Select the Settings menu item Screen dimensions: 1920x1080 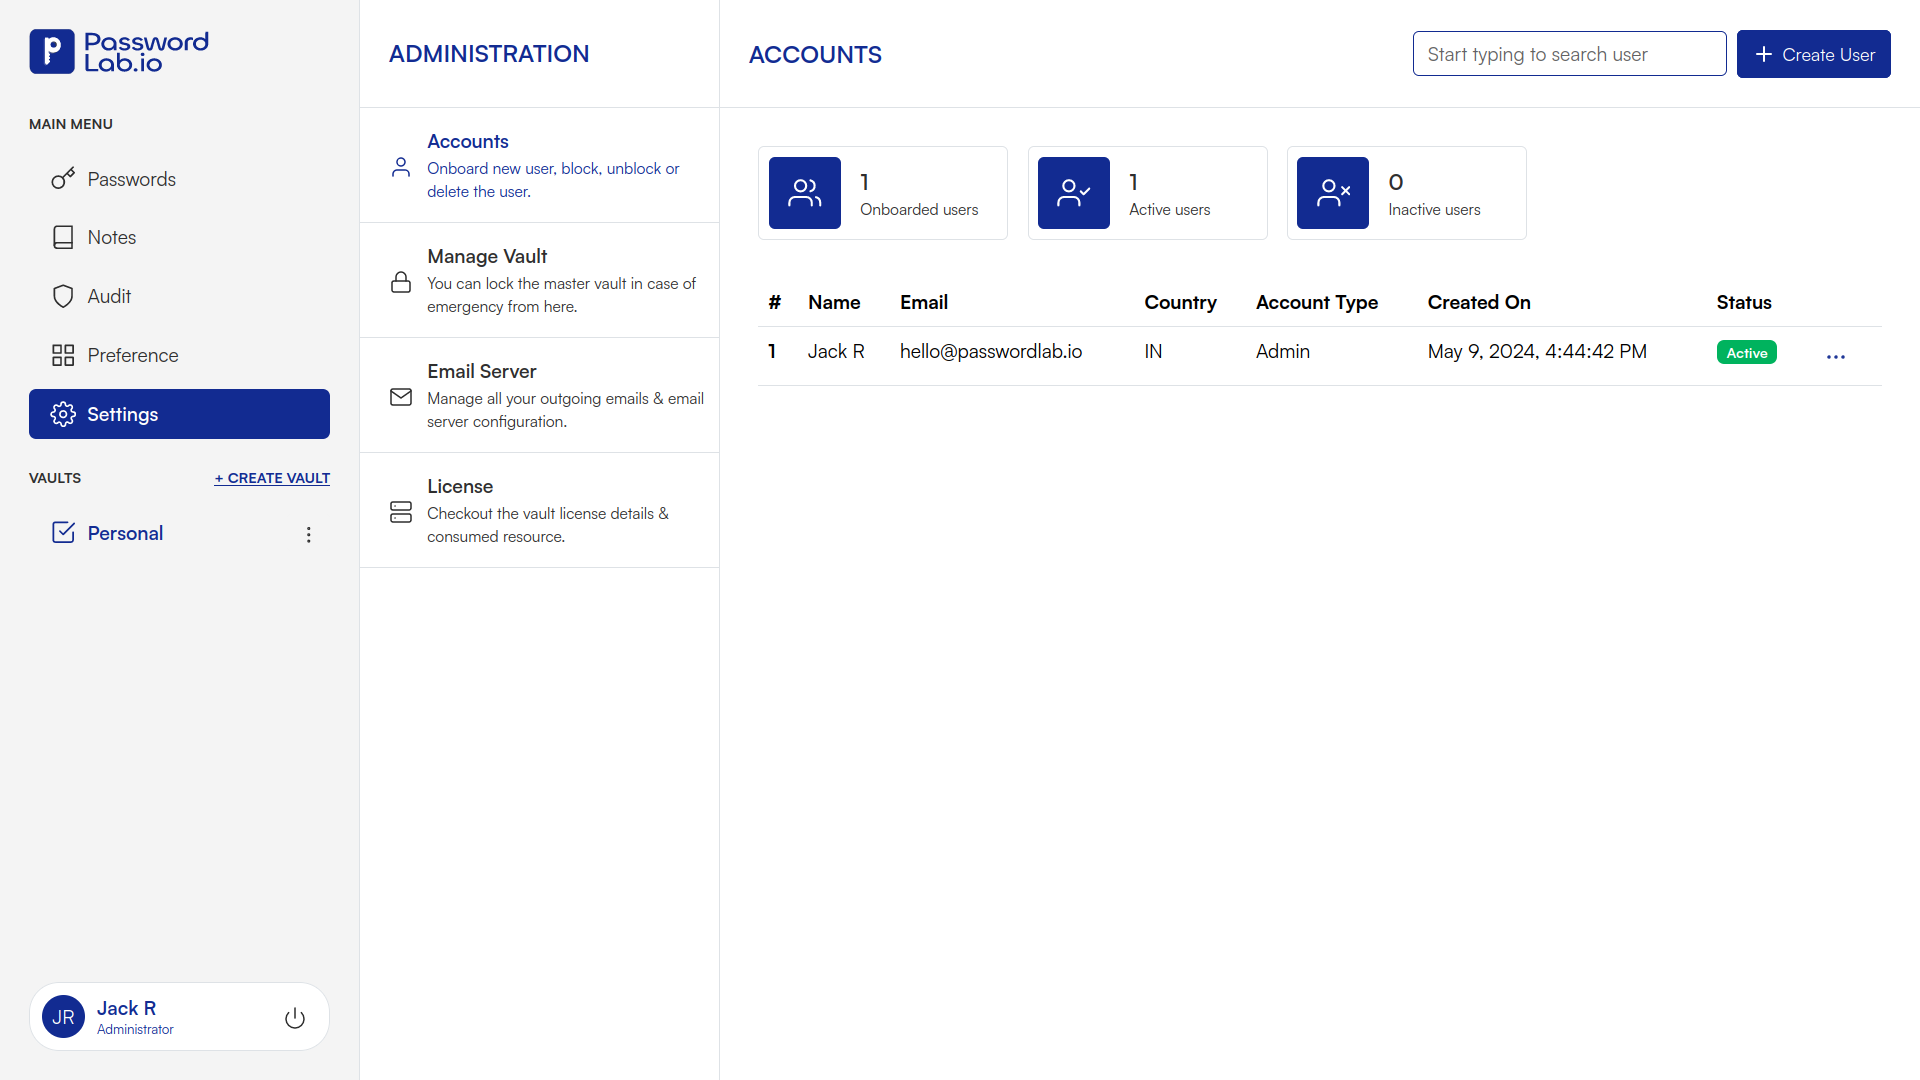179,414
